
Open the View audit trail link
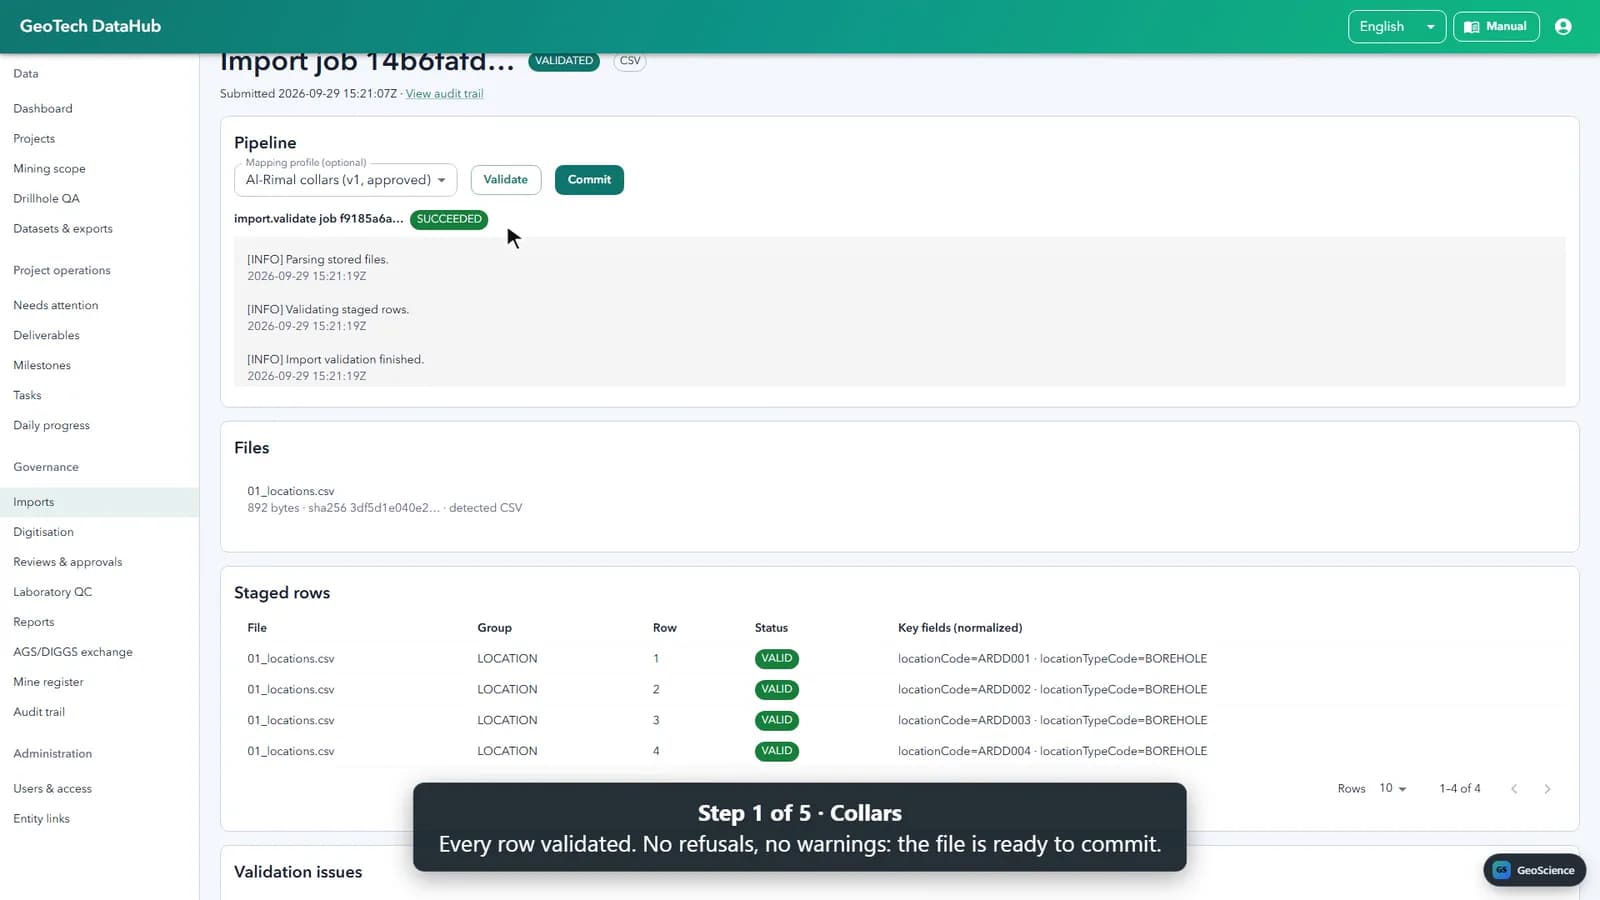[x=444, y=94]
